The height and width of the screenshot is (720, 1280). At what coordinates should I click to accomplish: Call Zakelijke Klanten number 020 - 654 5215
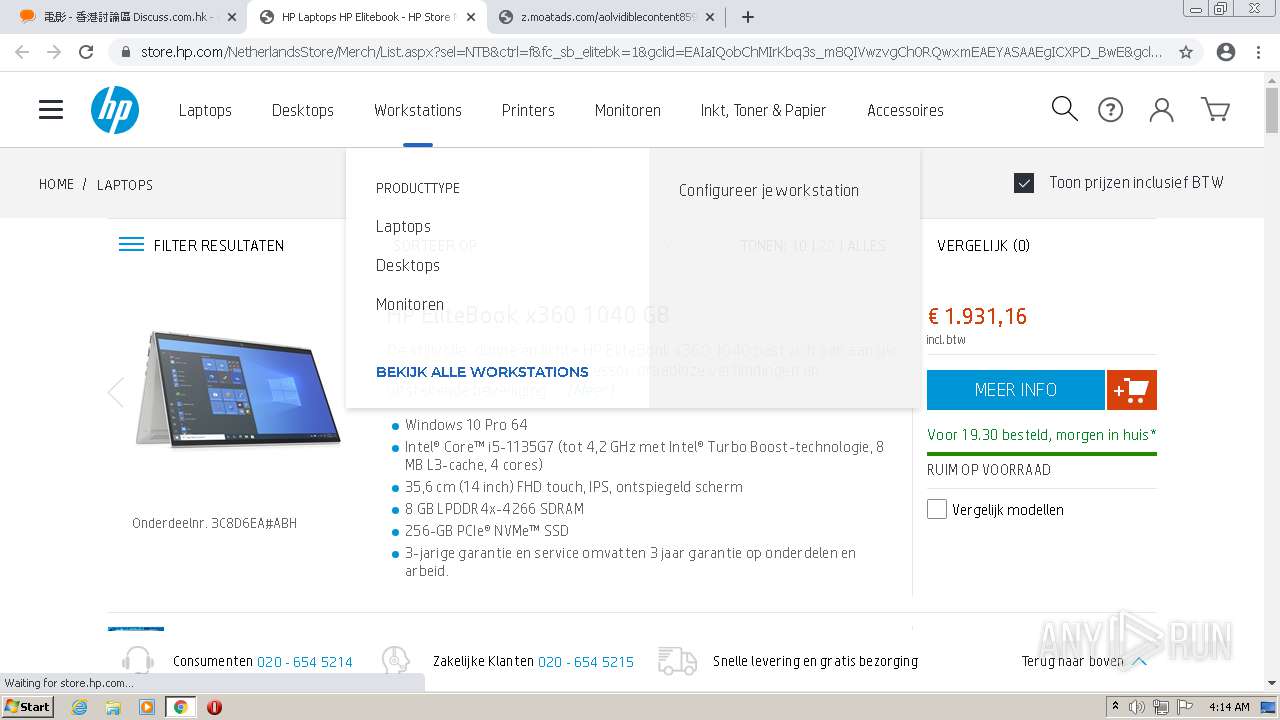[586, 661]
